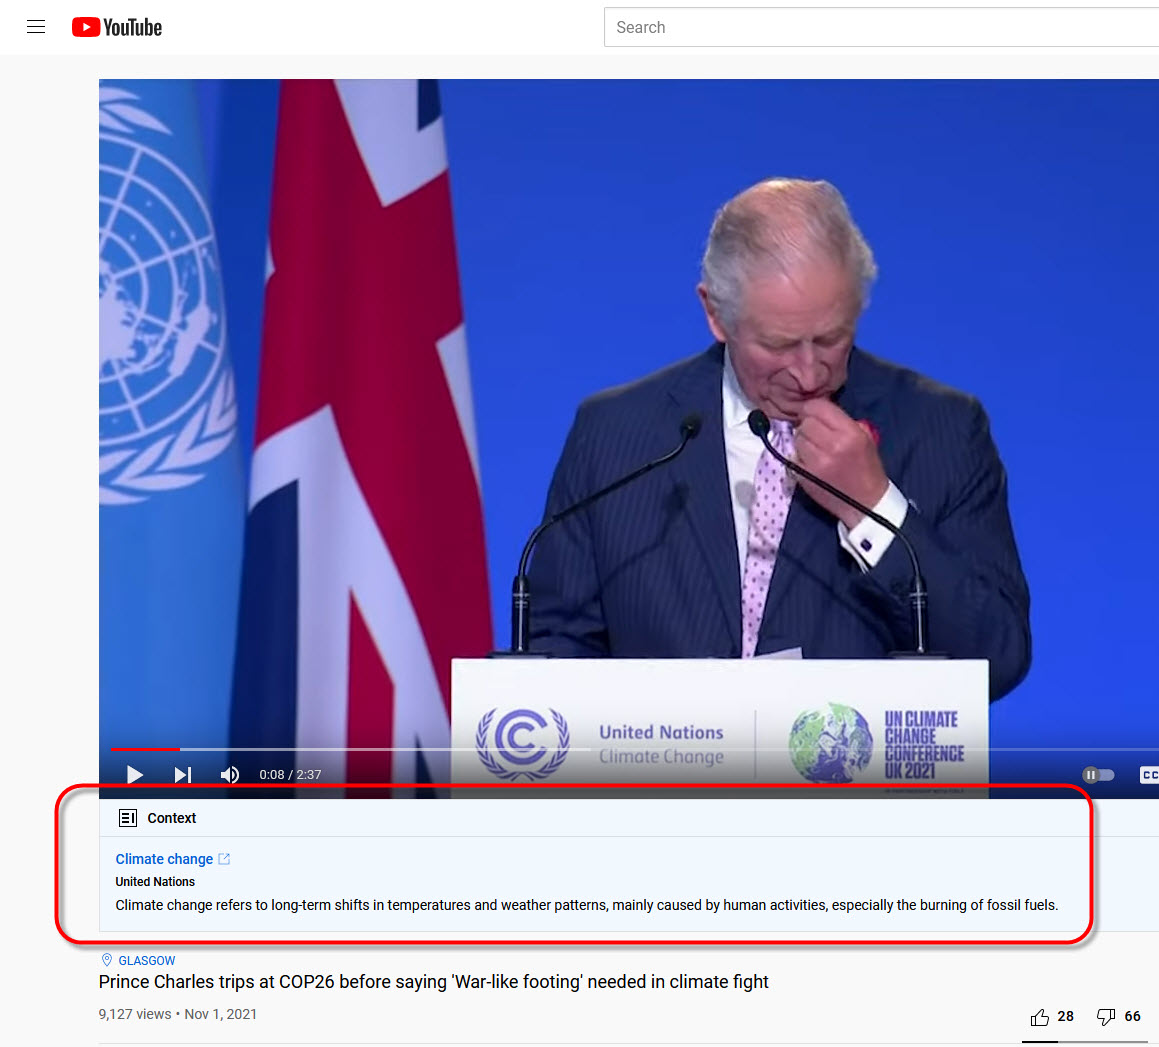Skip to the next video

coord(183,774)
